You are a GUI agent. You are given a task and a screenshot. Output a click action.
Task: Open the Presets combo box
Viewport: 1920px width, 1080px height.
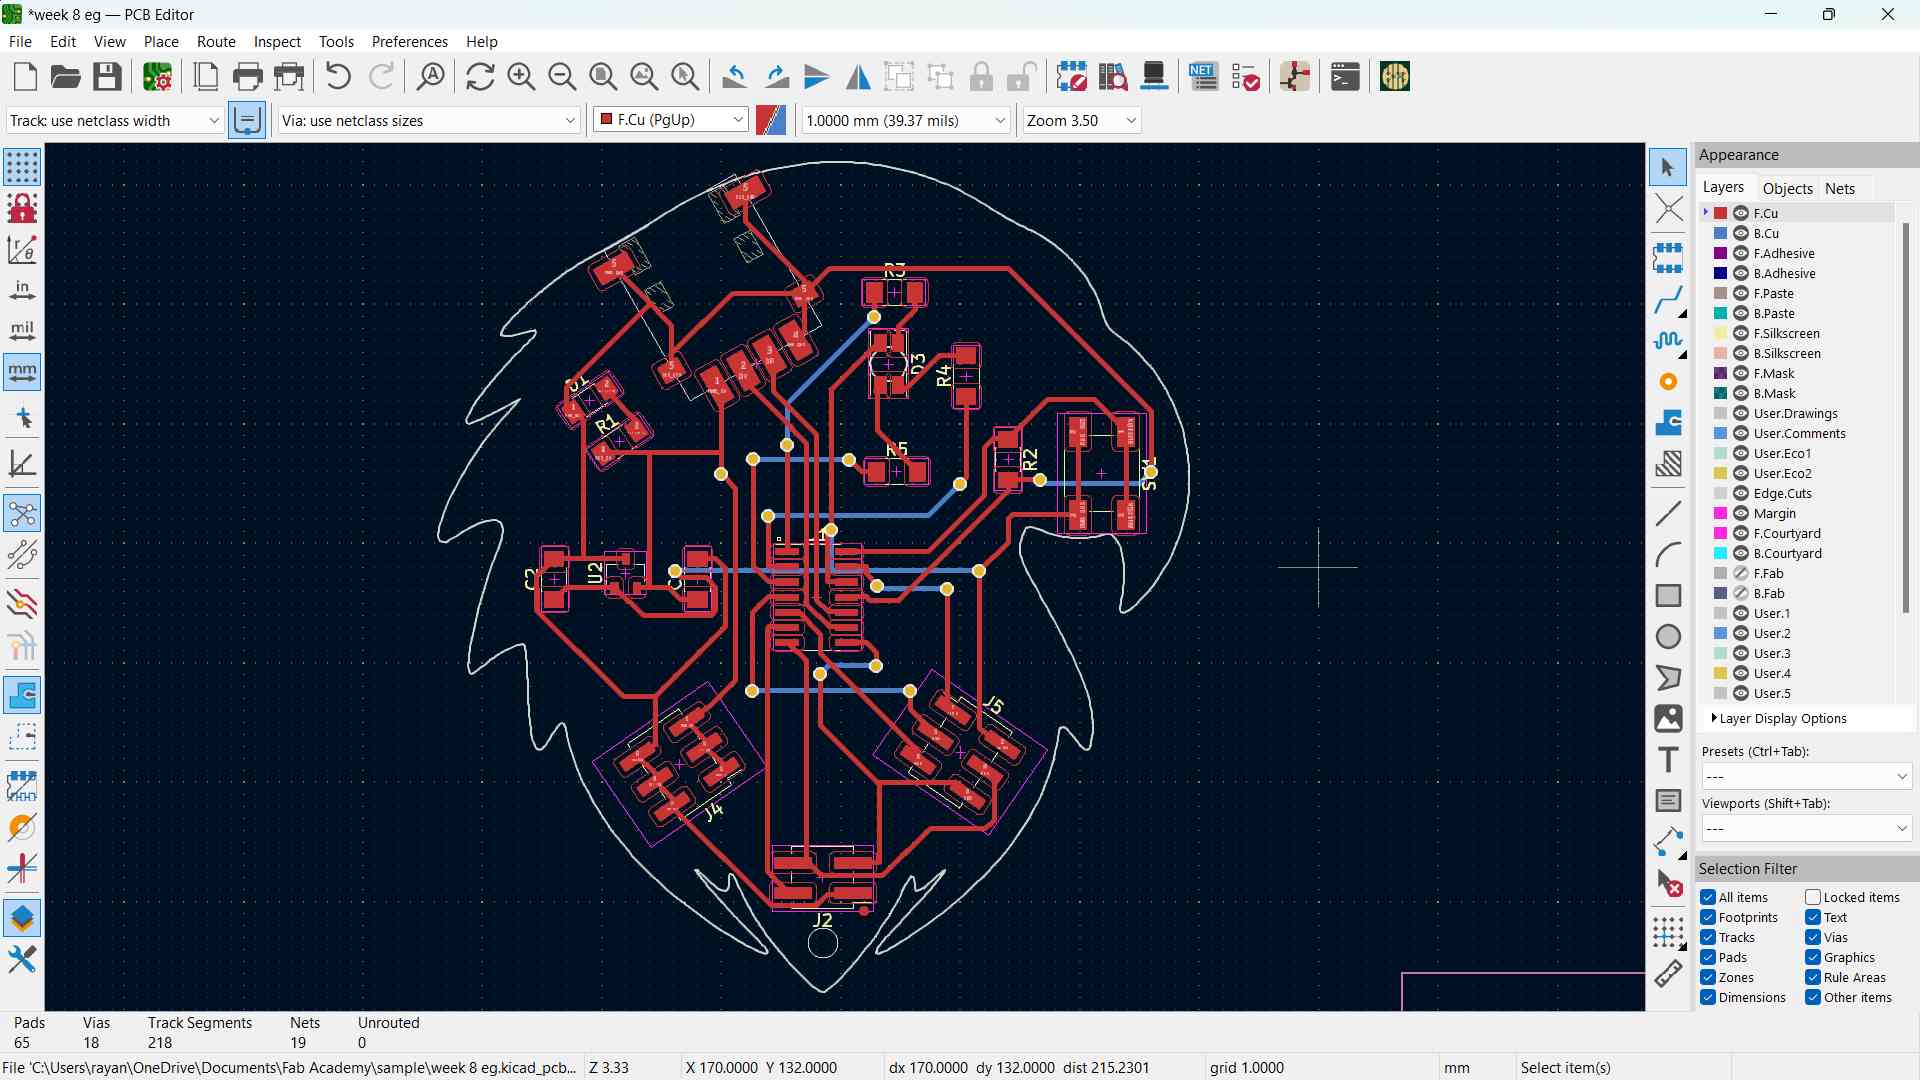1806,777
